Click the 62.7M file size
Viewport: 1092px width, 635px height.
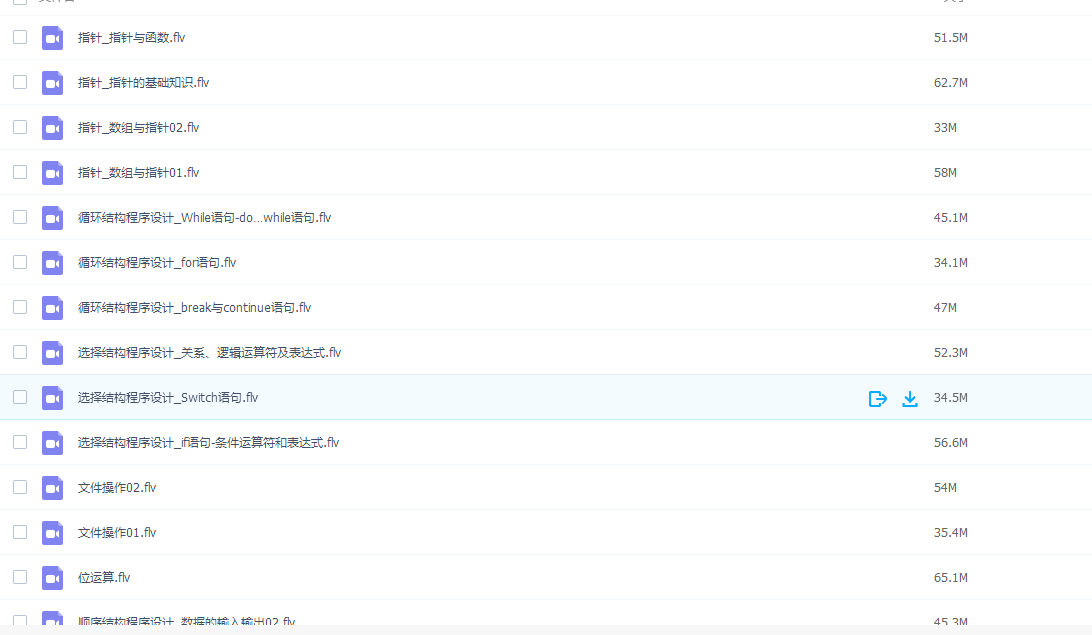click(x=951, y=83)
